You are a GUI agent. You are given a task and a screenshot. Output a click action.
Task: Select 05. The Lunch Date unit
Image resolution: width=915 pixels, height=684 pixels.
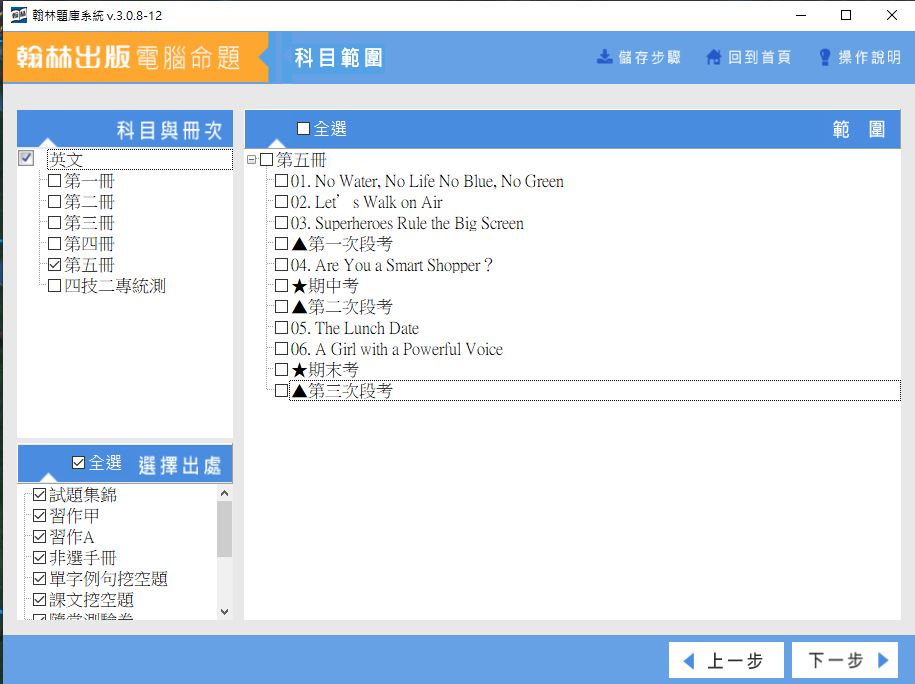pos(355,328)
